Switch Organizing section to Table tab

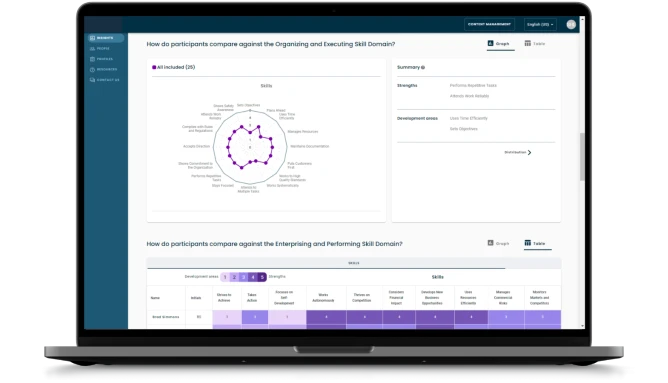(536, 44)
